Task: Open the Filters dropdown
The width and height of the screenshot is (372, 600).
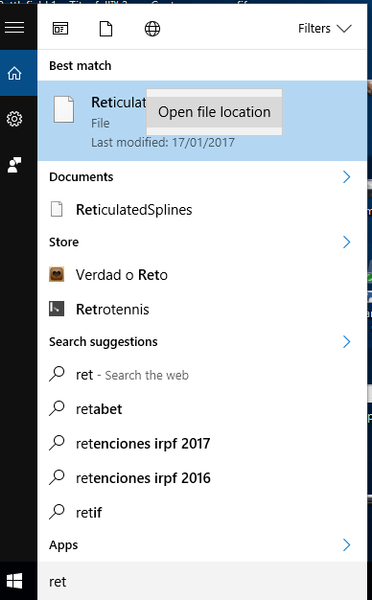Action: [x=325, y=28]
